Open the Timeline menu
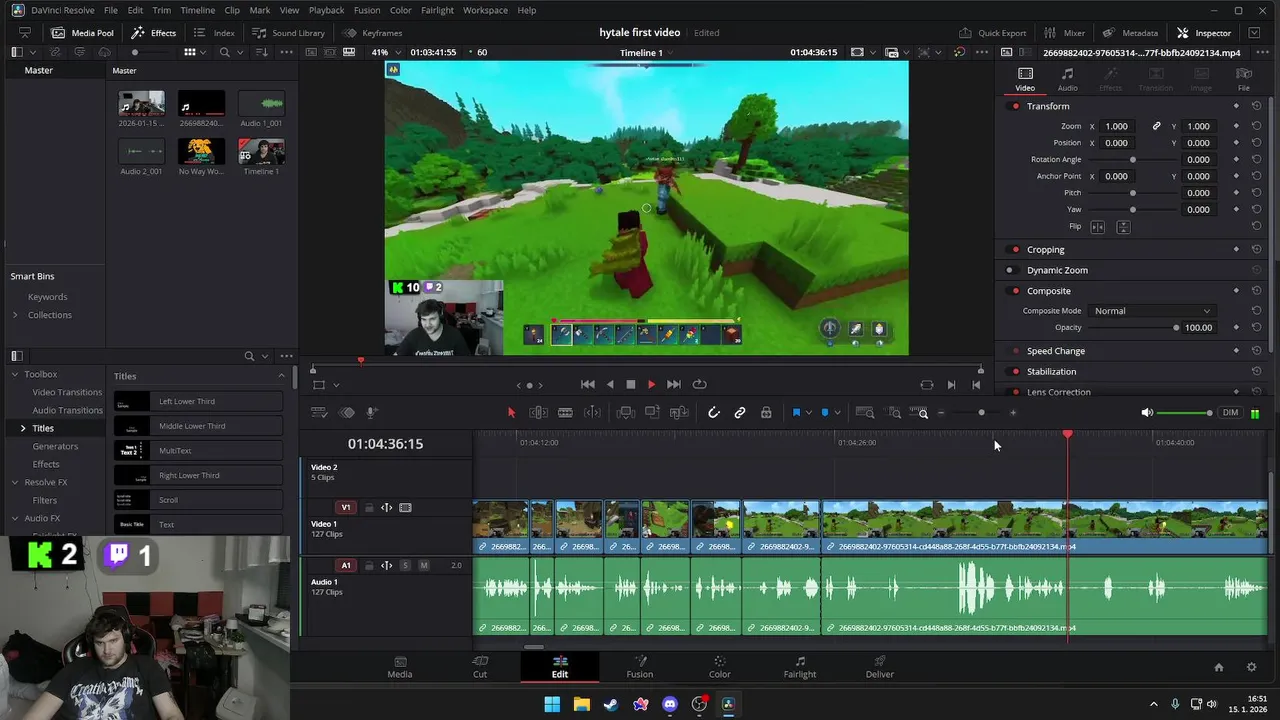The height and width of the screenshot is (720, 1280). [x=197, y=10]
